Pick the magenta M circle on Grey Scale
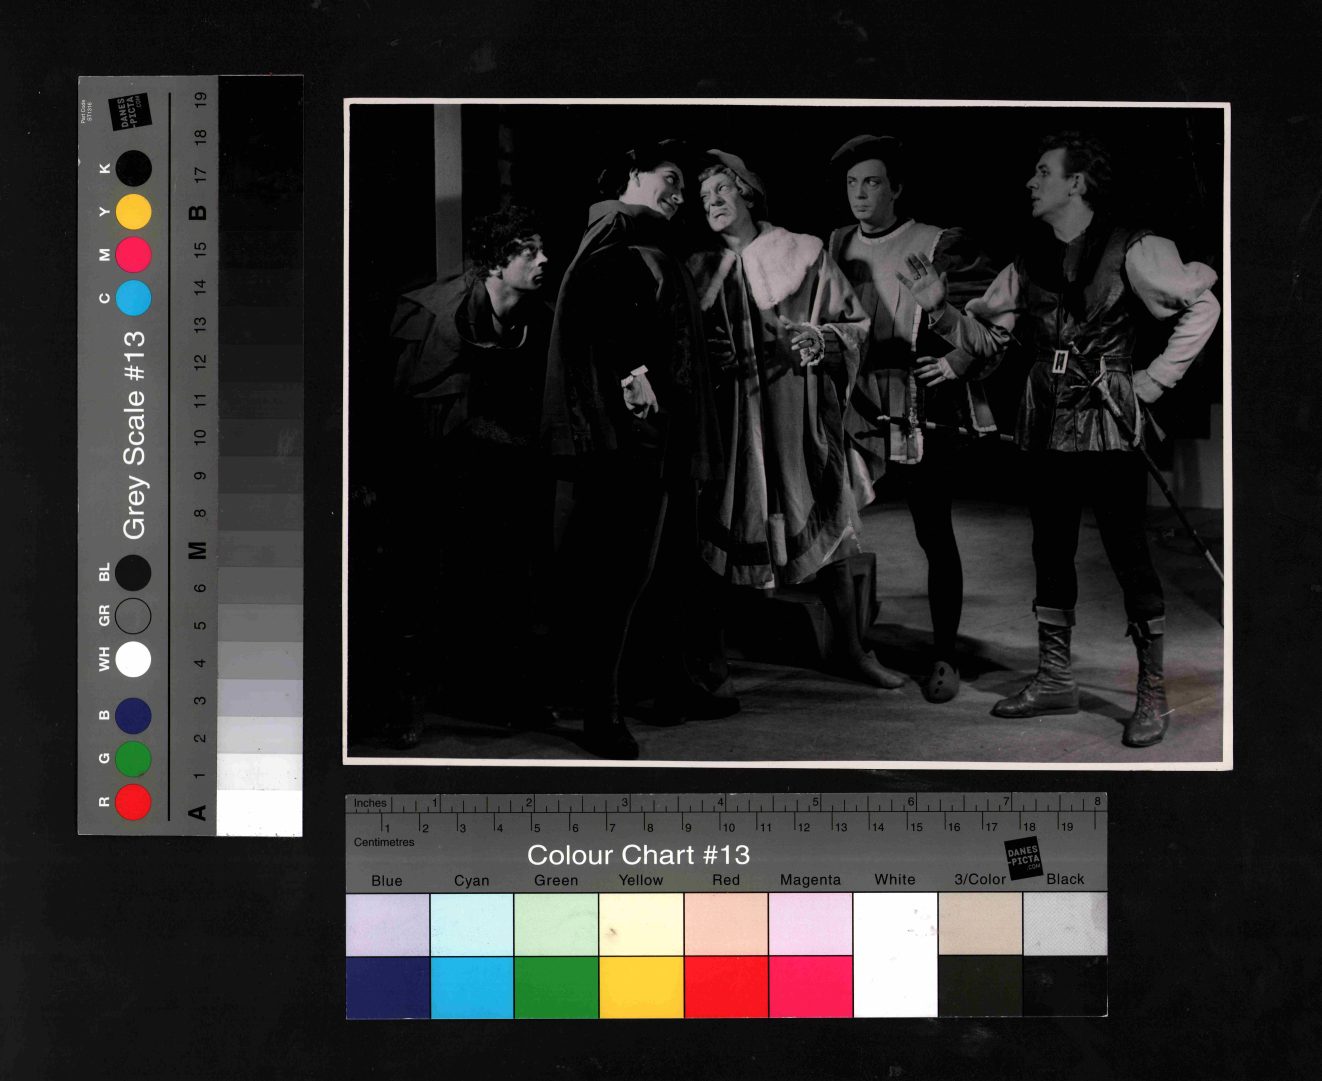 coord(133,255)
